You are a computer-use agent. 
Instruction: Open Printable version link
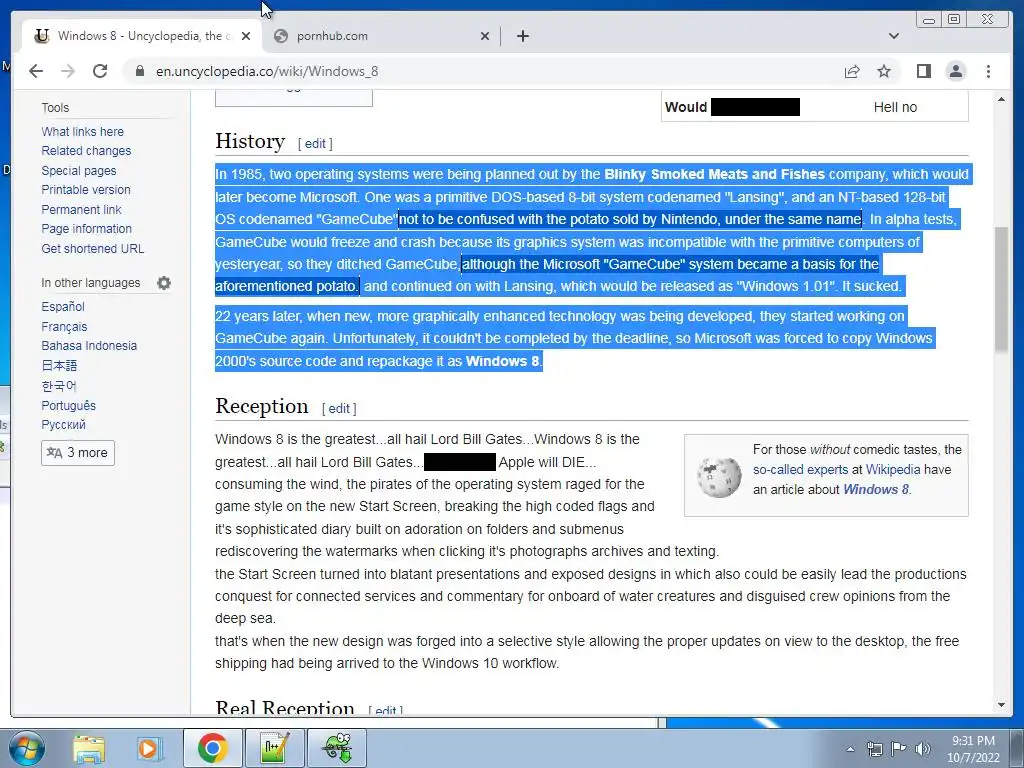(86, 190)
